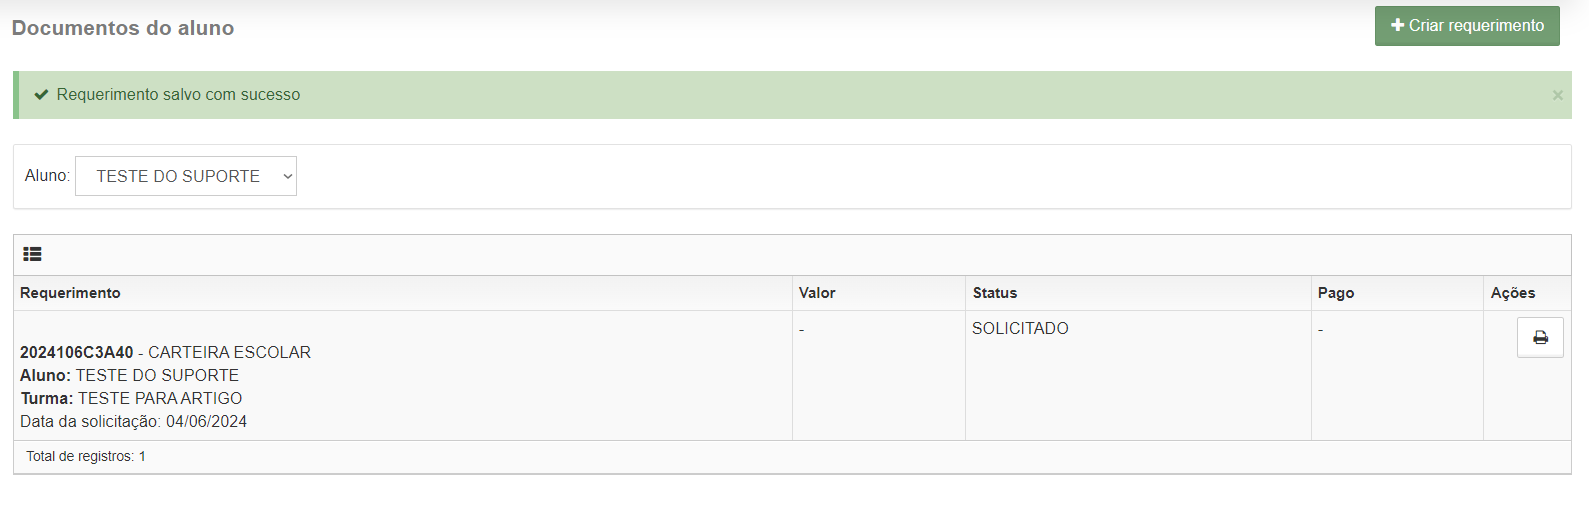Viewport: 1589px width, 507px height.
Task: Click the dropdown arrow beside TESTE DO SUPORTE
Action: 288,176
